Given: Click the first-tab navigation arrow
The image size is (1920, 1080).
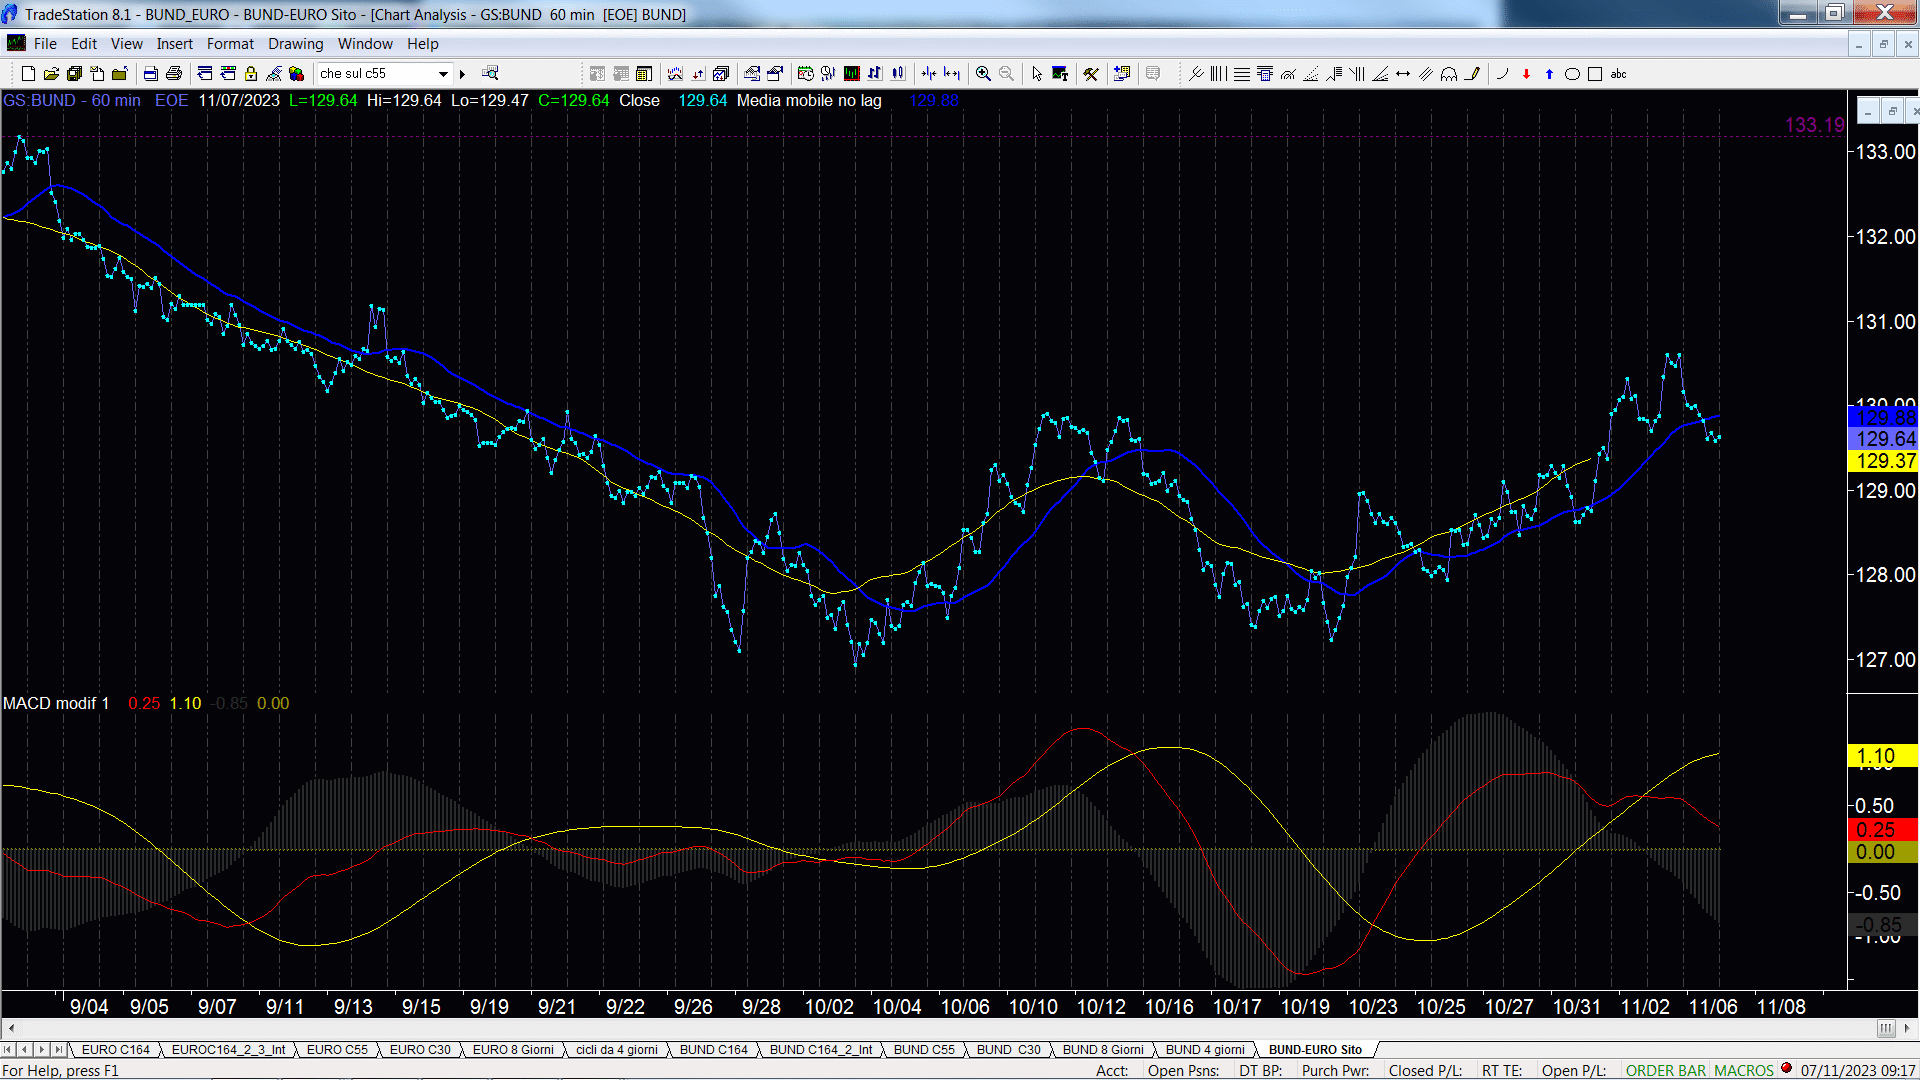Looking at the screenshot, I should coord(9,1050).
